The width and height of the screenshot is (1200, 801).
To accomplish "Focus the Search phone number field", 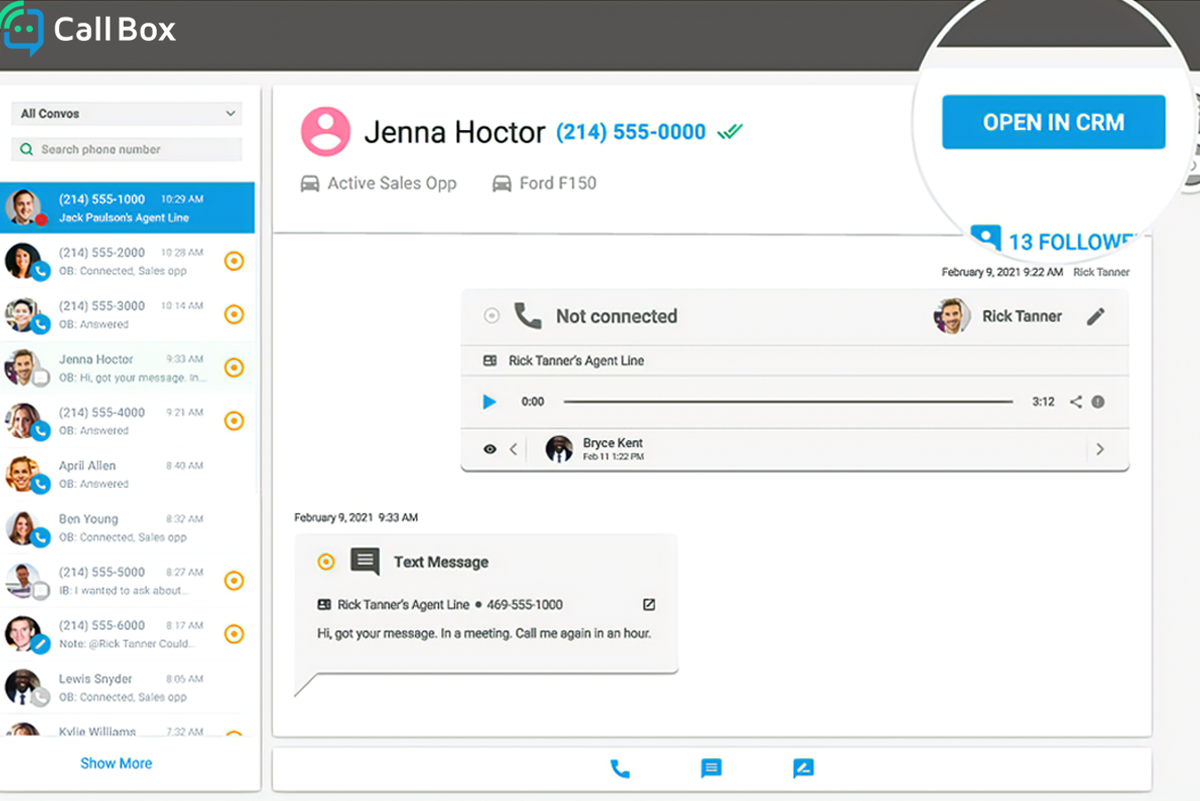I will pos(127,149).
